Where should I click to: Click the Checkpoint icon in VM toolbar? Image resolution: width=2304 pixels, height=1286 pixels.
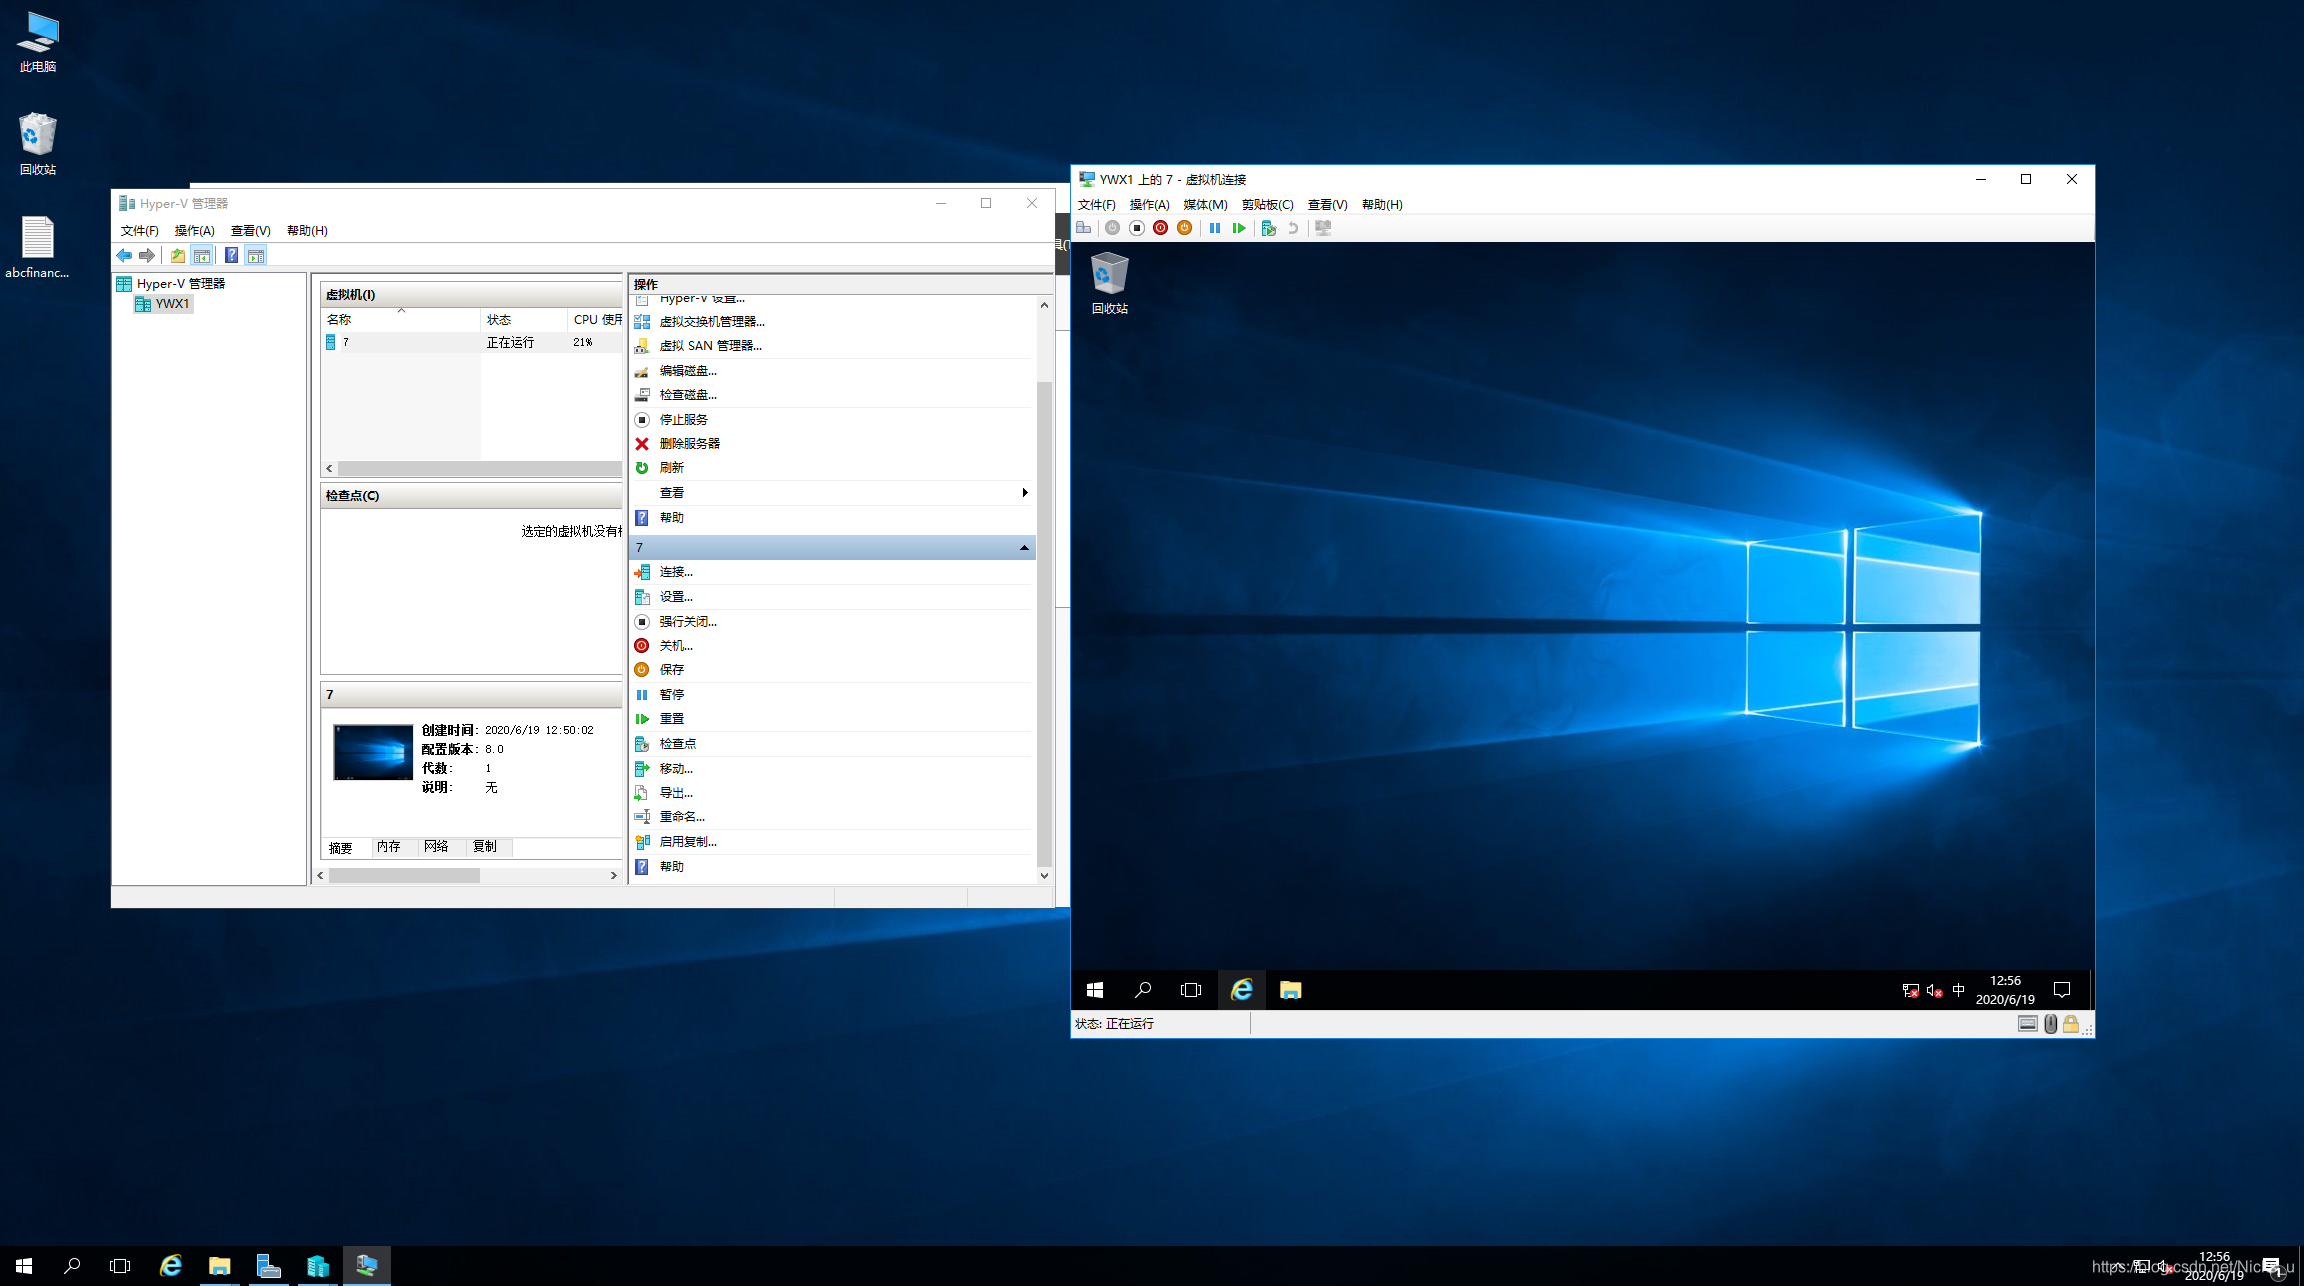[x=1268, y=228]
